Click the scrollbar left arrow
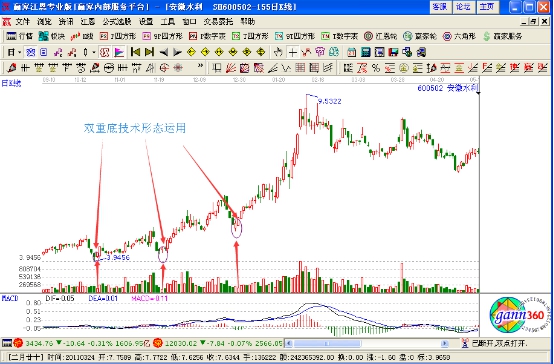 (289, 344)
